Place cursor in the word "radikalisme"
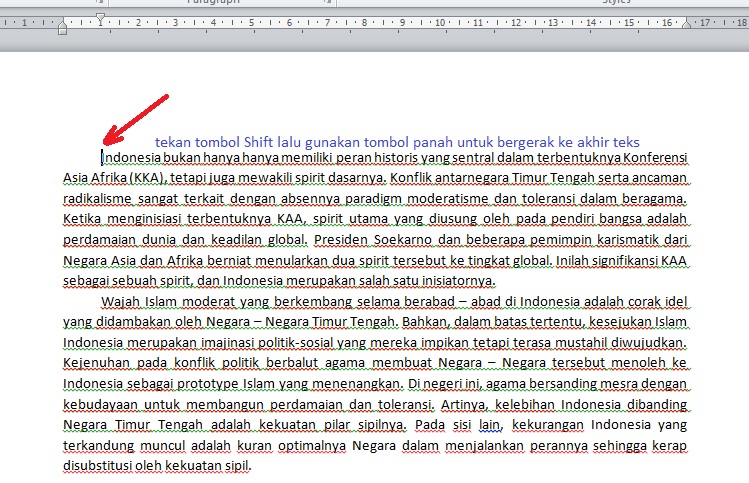The height and width of the screenshot is (483, 749). (97, 198)
